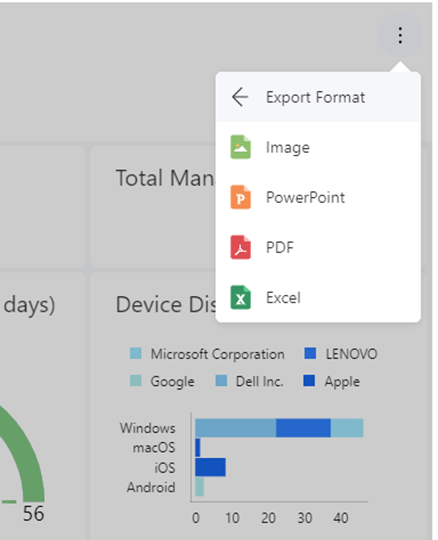Click the red PDF file icon

(x=240, y=247)
